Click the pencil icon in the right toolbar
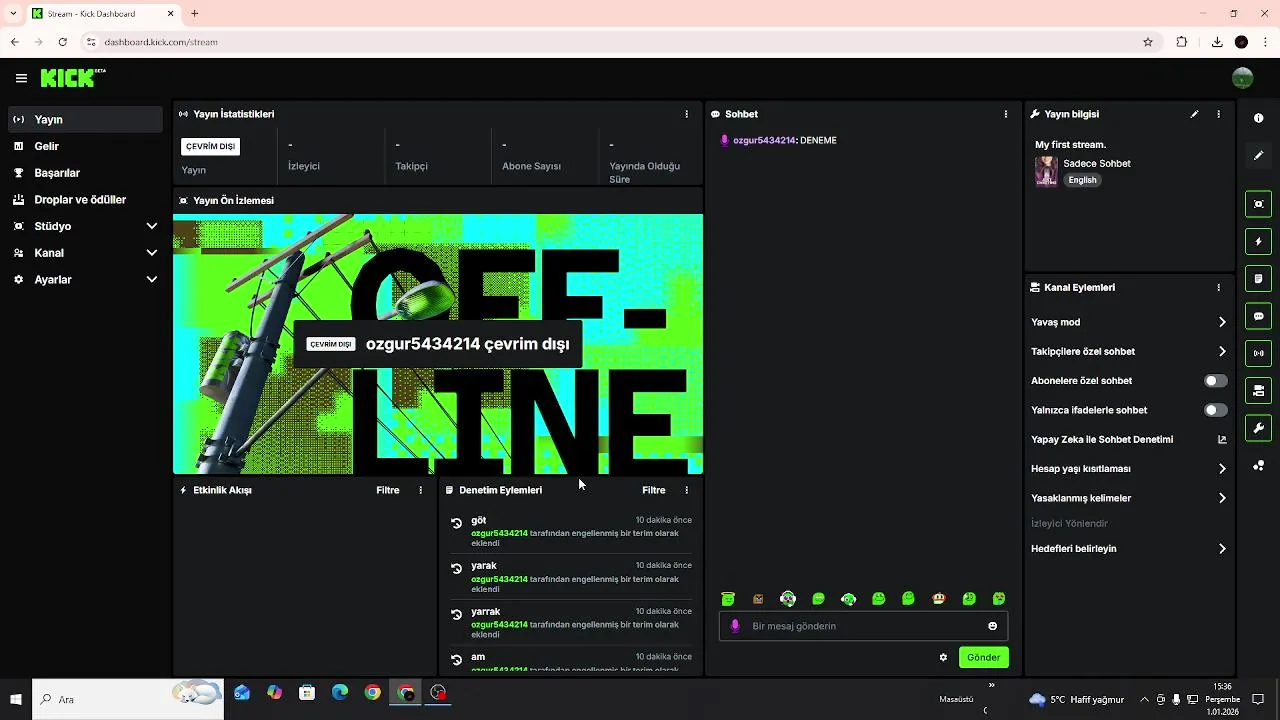This screenshot has width=1280, height=720. pyautogui.click(x=1258, y=155)
